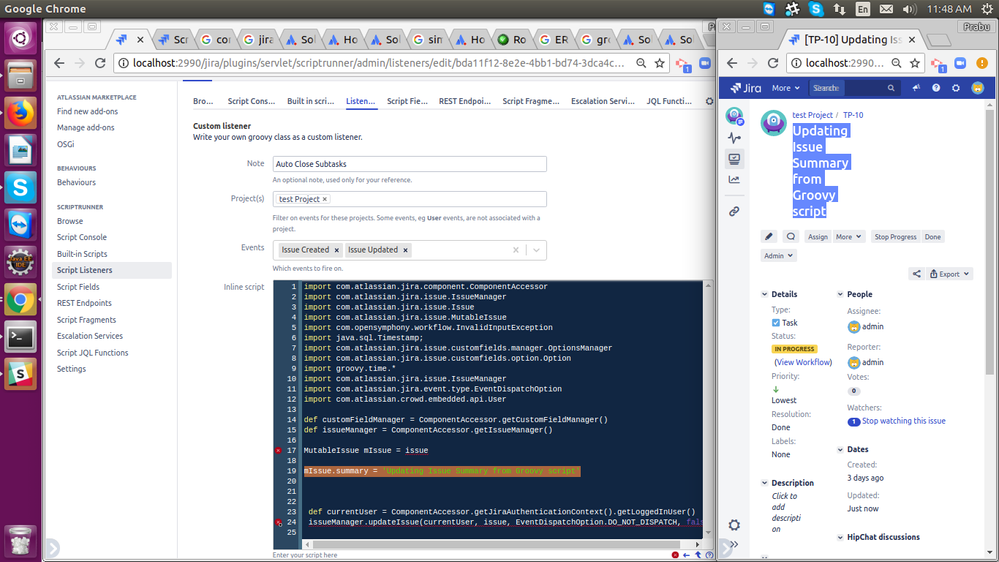
Task: Open the board monitor icon in sidebar
Action: (x=735, y=159)
